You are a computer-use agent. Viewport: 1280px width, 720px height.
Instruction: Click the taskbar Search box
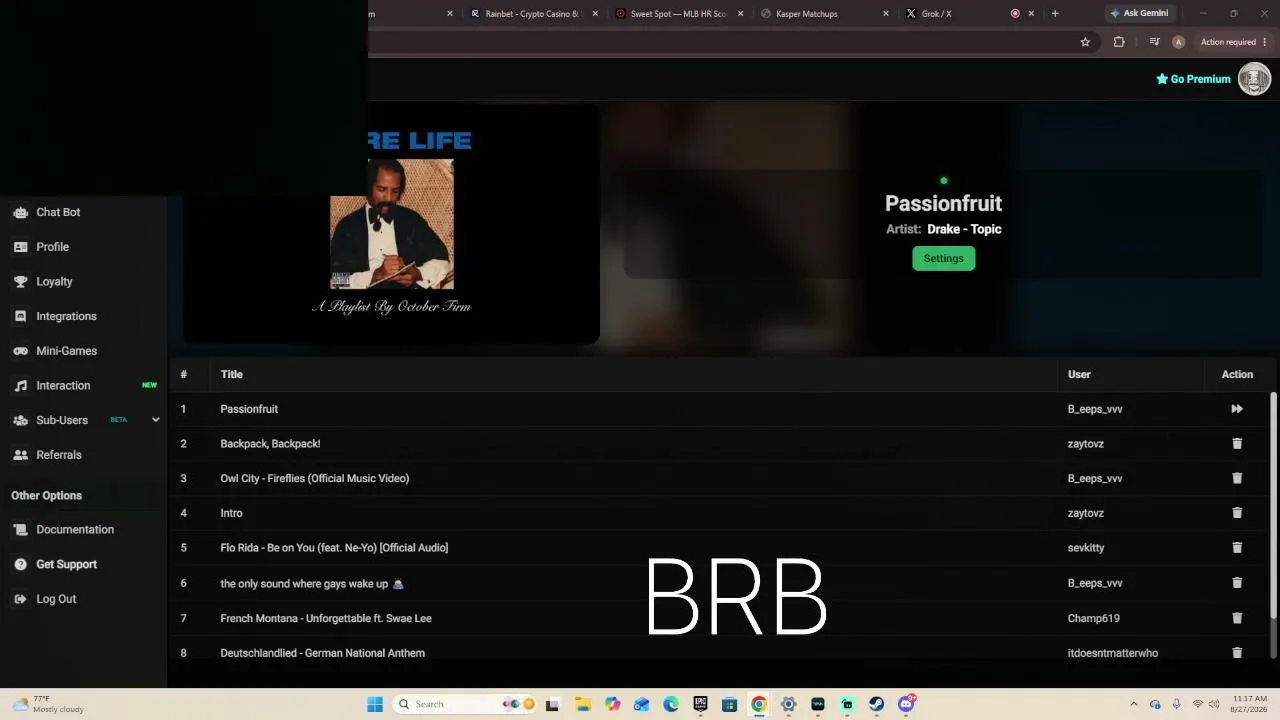(465, 704)
